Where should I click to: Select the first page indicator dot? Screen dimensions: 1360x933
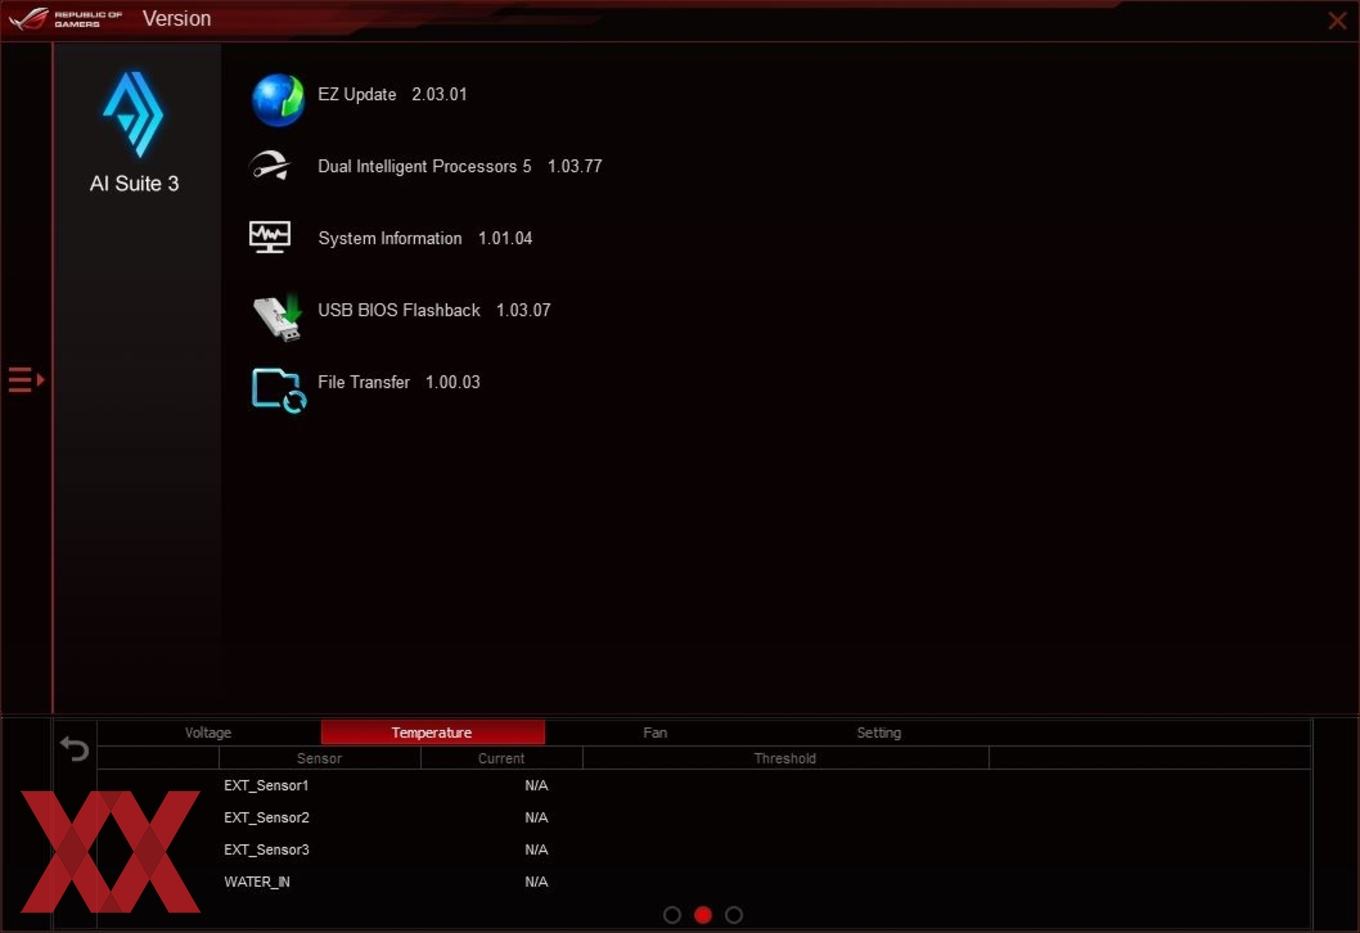coord(672,915)
